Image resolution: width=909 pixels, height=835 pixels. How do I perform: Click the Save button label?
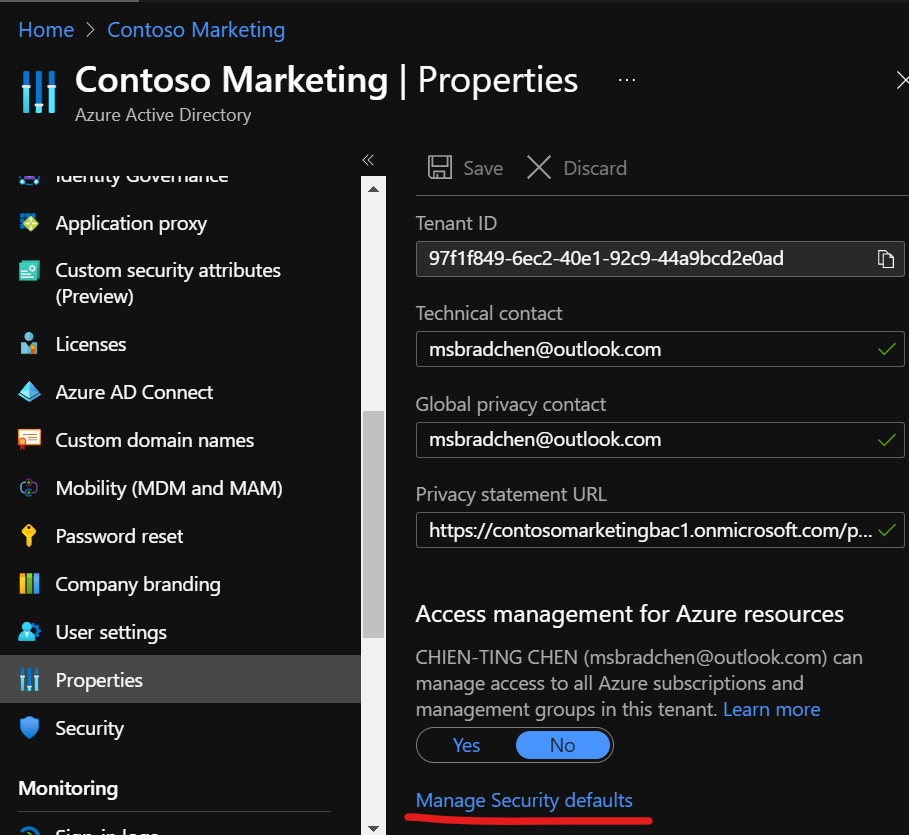483,168
